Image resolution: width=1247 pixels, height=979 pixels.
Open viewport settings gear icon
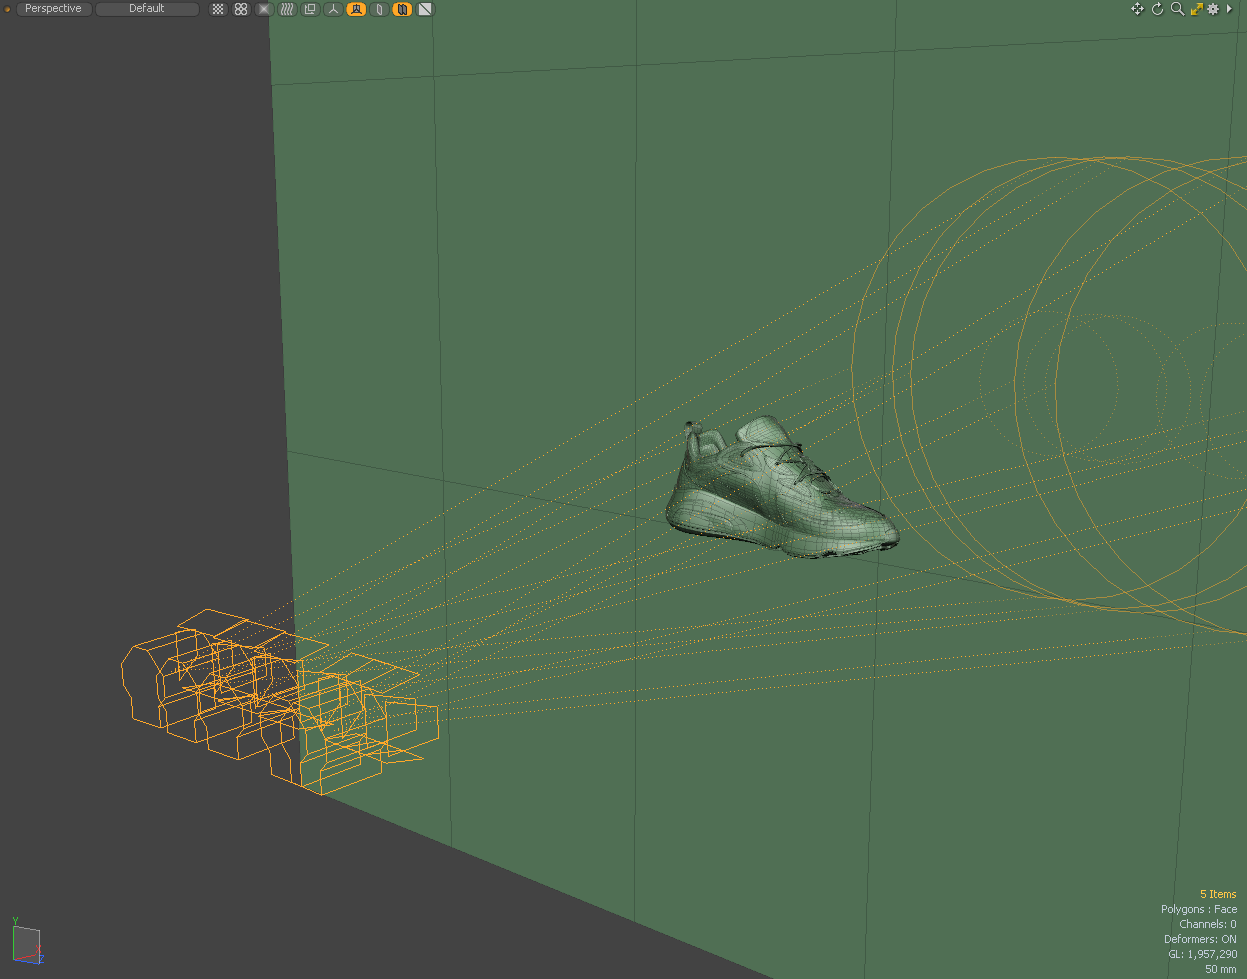coord(1213,9)
